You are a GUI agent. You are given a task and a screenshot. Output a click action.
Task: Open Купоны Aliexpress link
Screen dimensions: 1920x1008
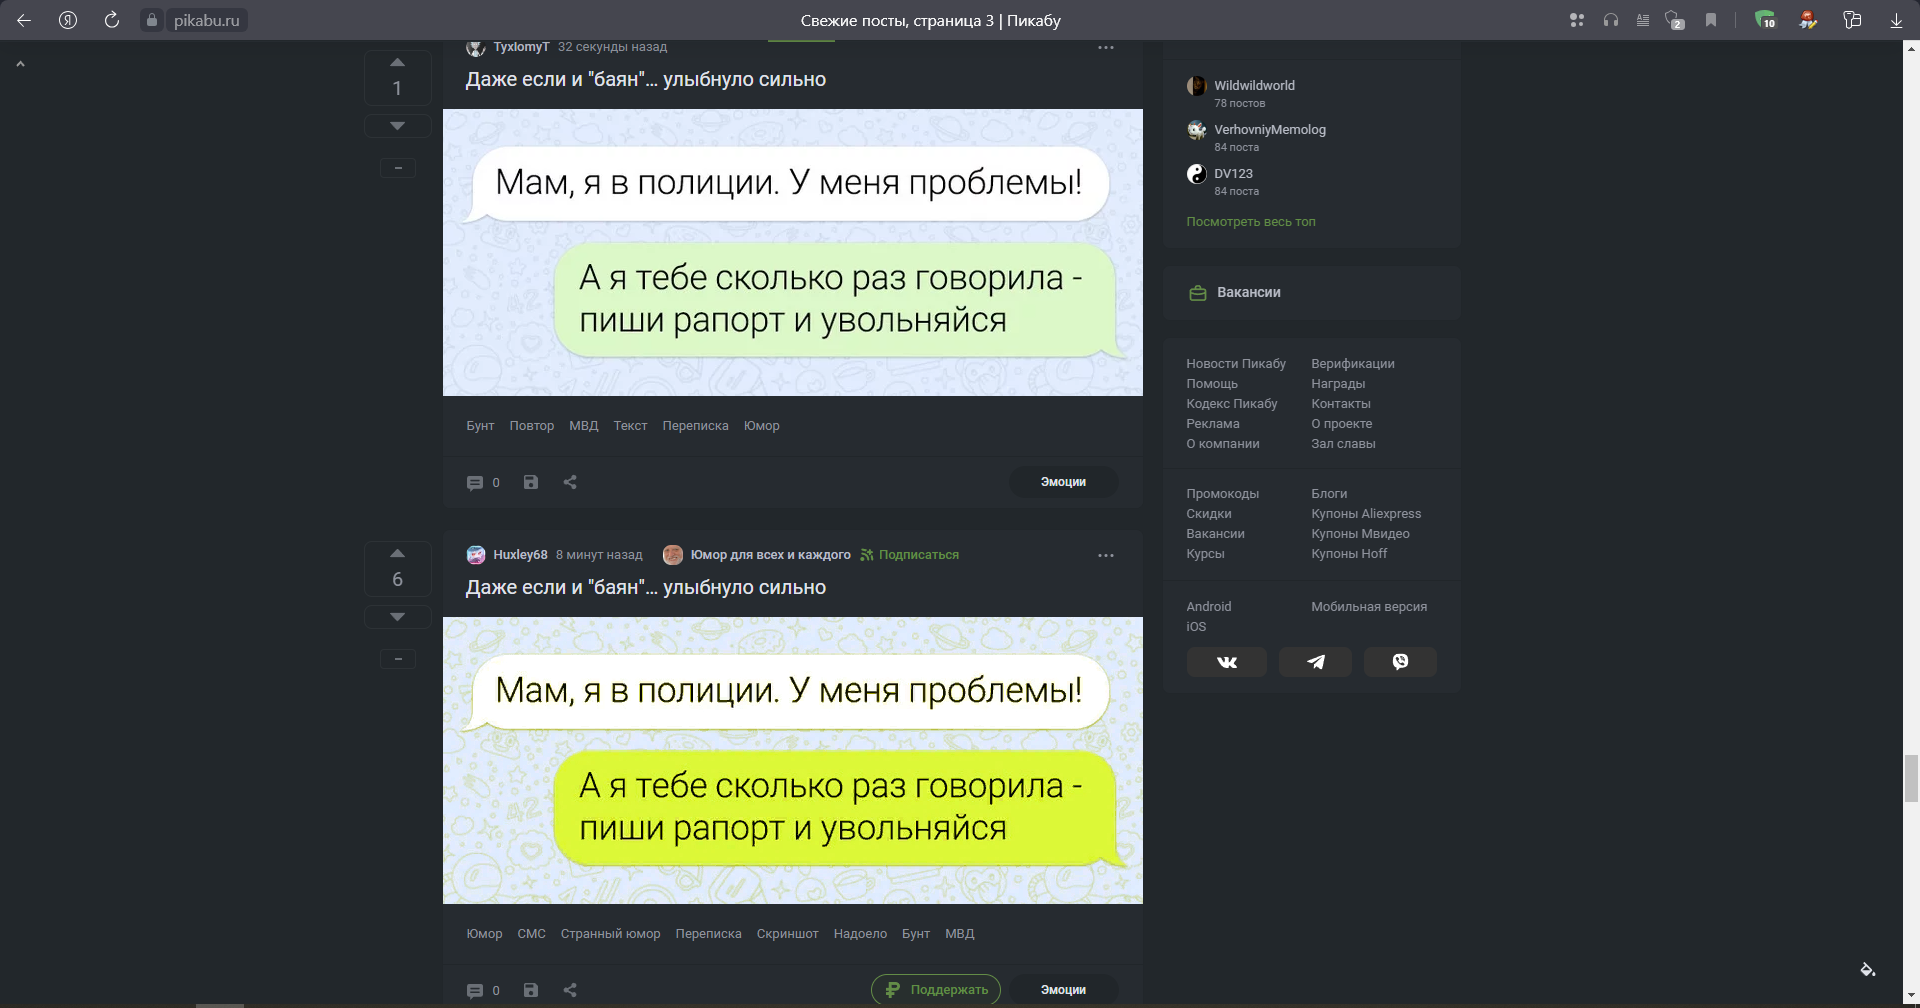click(1366, 514)
